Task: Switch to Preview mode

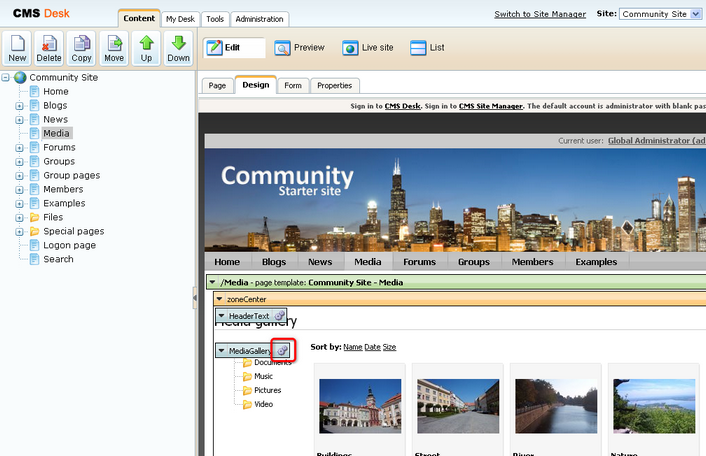Action: [299, 48]
